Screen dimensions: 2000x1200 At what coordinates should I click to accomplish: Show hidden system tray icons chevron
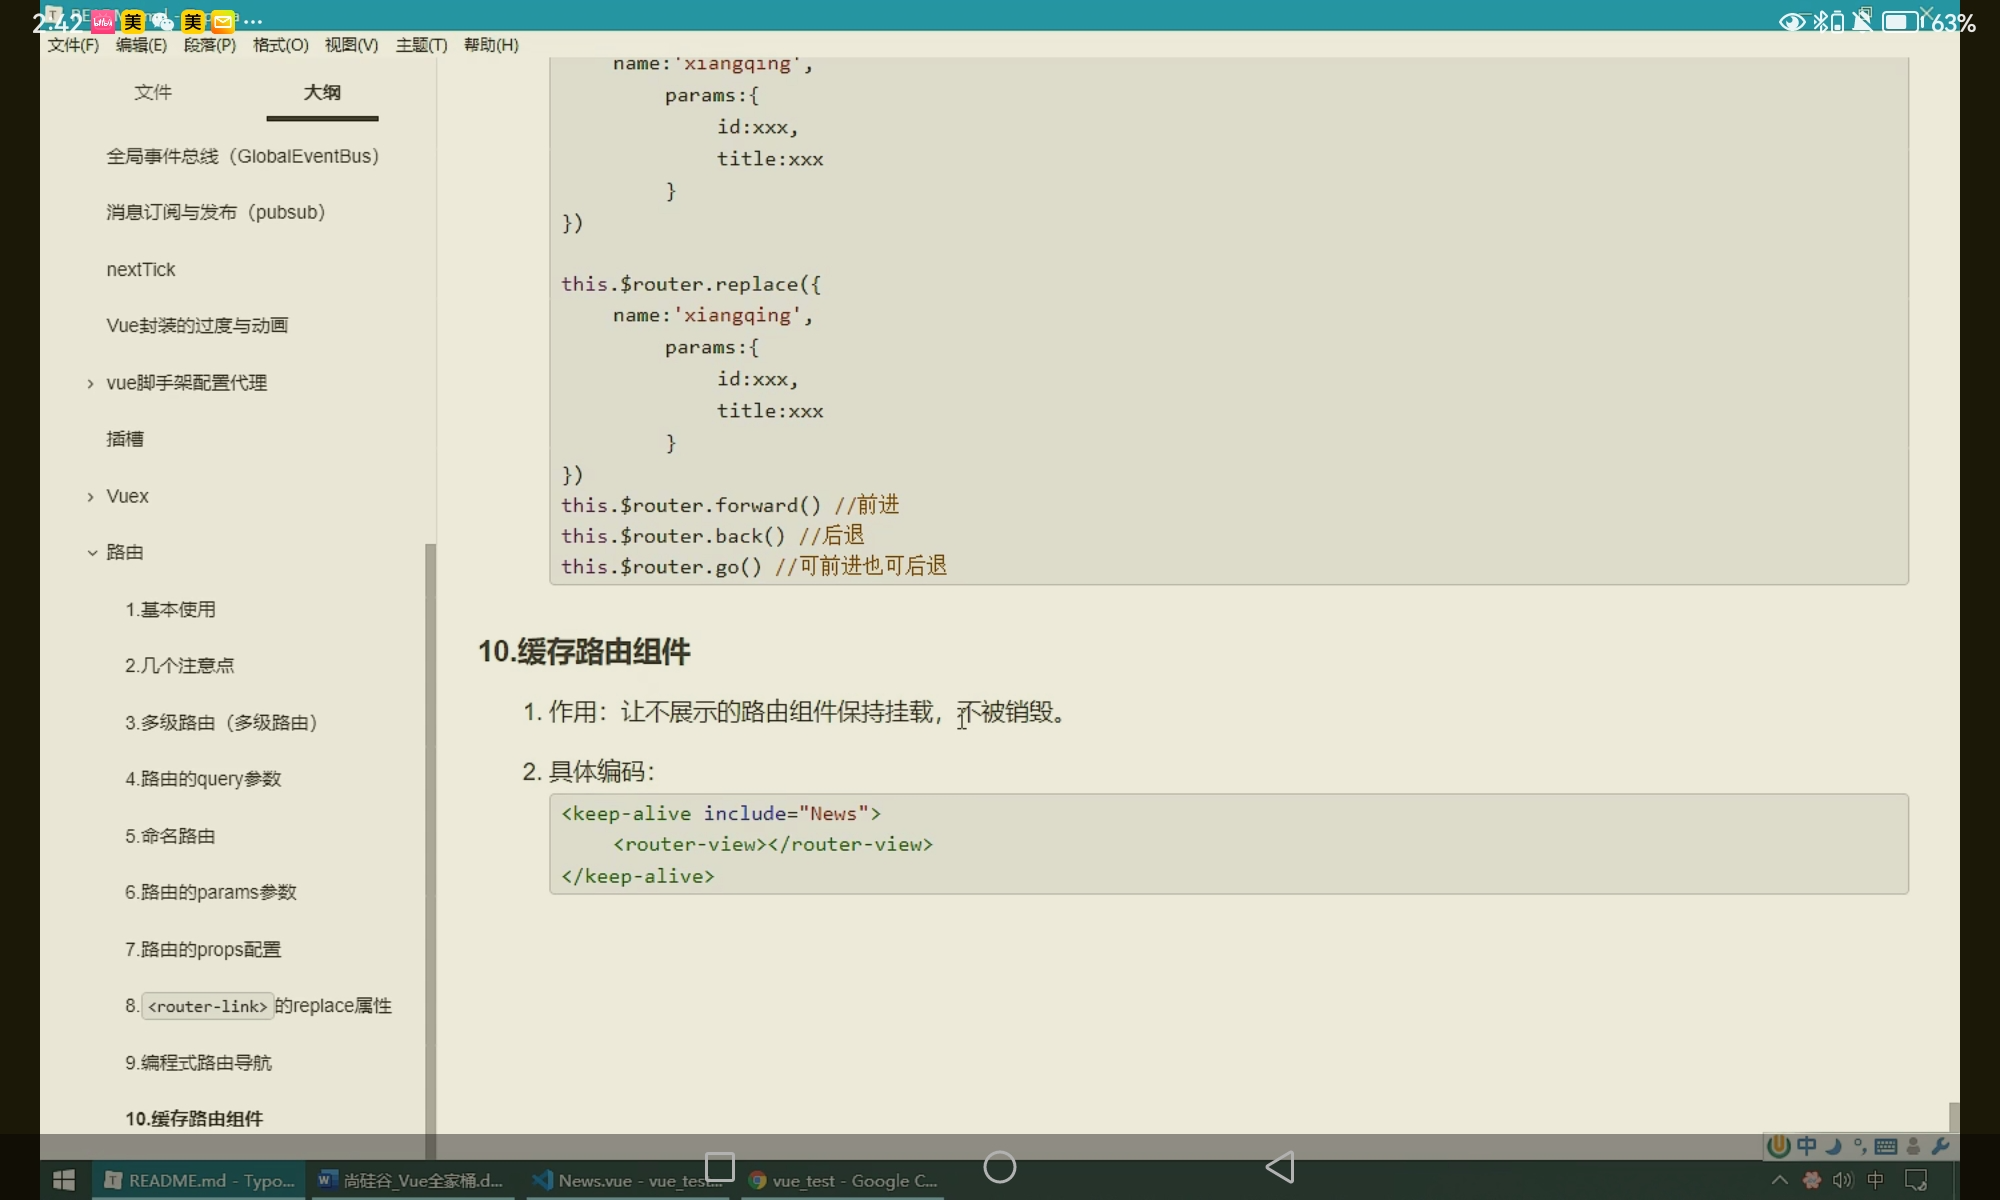pyautogui.click(x=1780, y=1181)
